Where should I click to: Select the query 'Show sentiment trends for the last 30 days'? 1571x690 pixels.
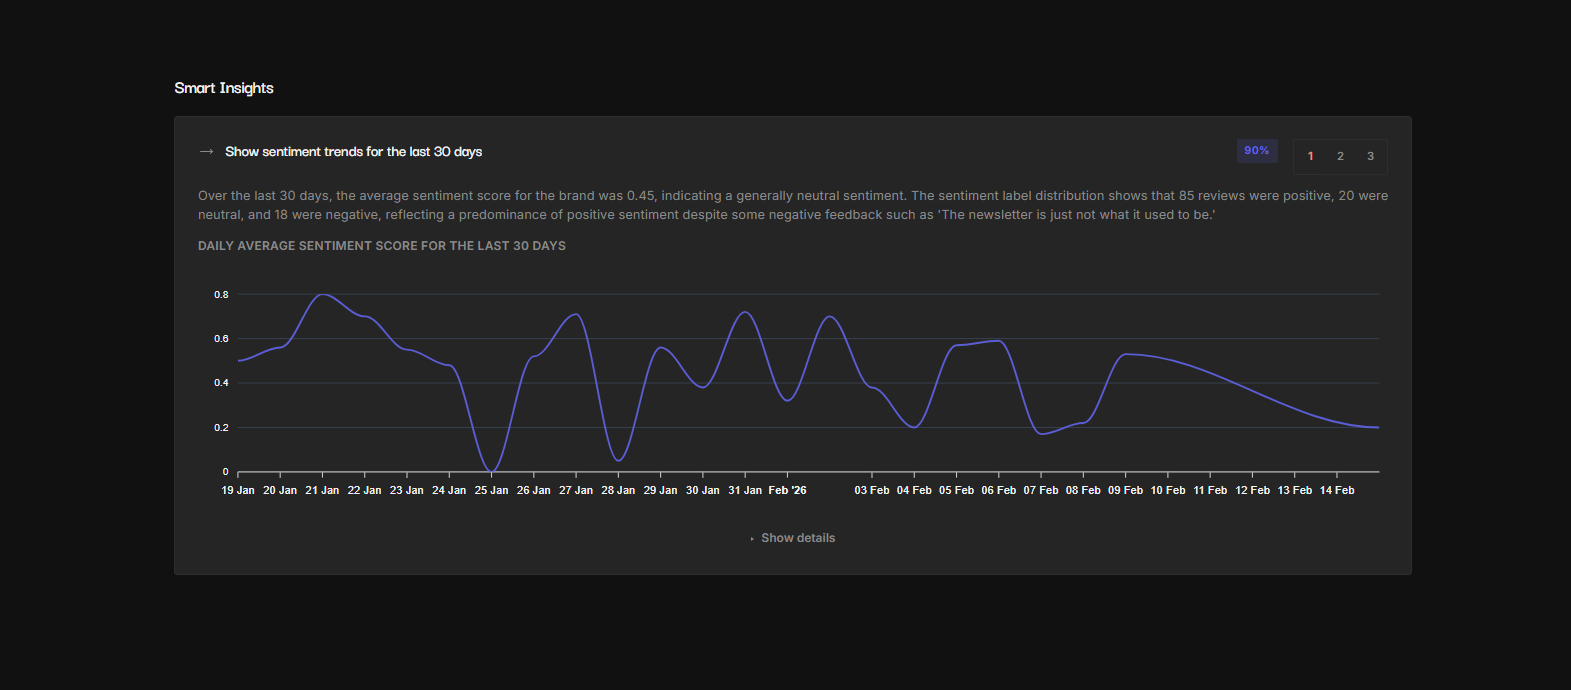tap(353, 152)
